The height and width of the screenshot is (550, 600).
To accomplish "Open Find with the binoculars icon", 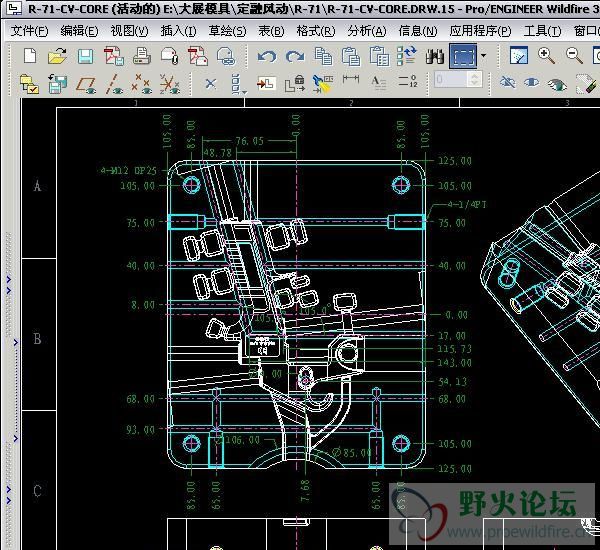I will (435, 57).
